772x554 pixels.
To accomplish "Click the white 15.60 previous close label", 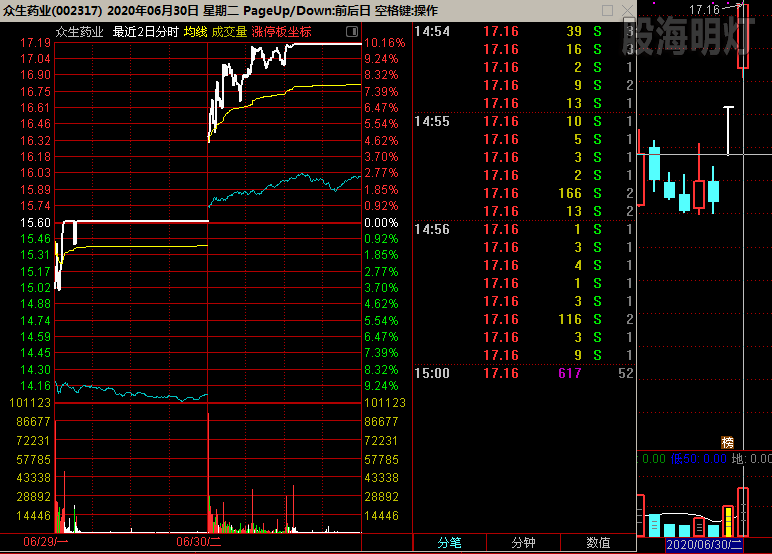I will click(35, 223).
